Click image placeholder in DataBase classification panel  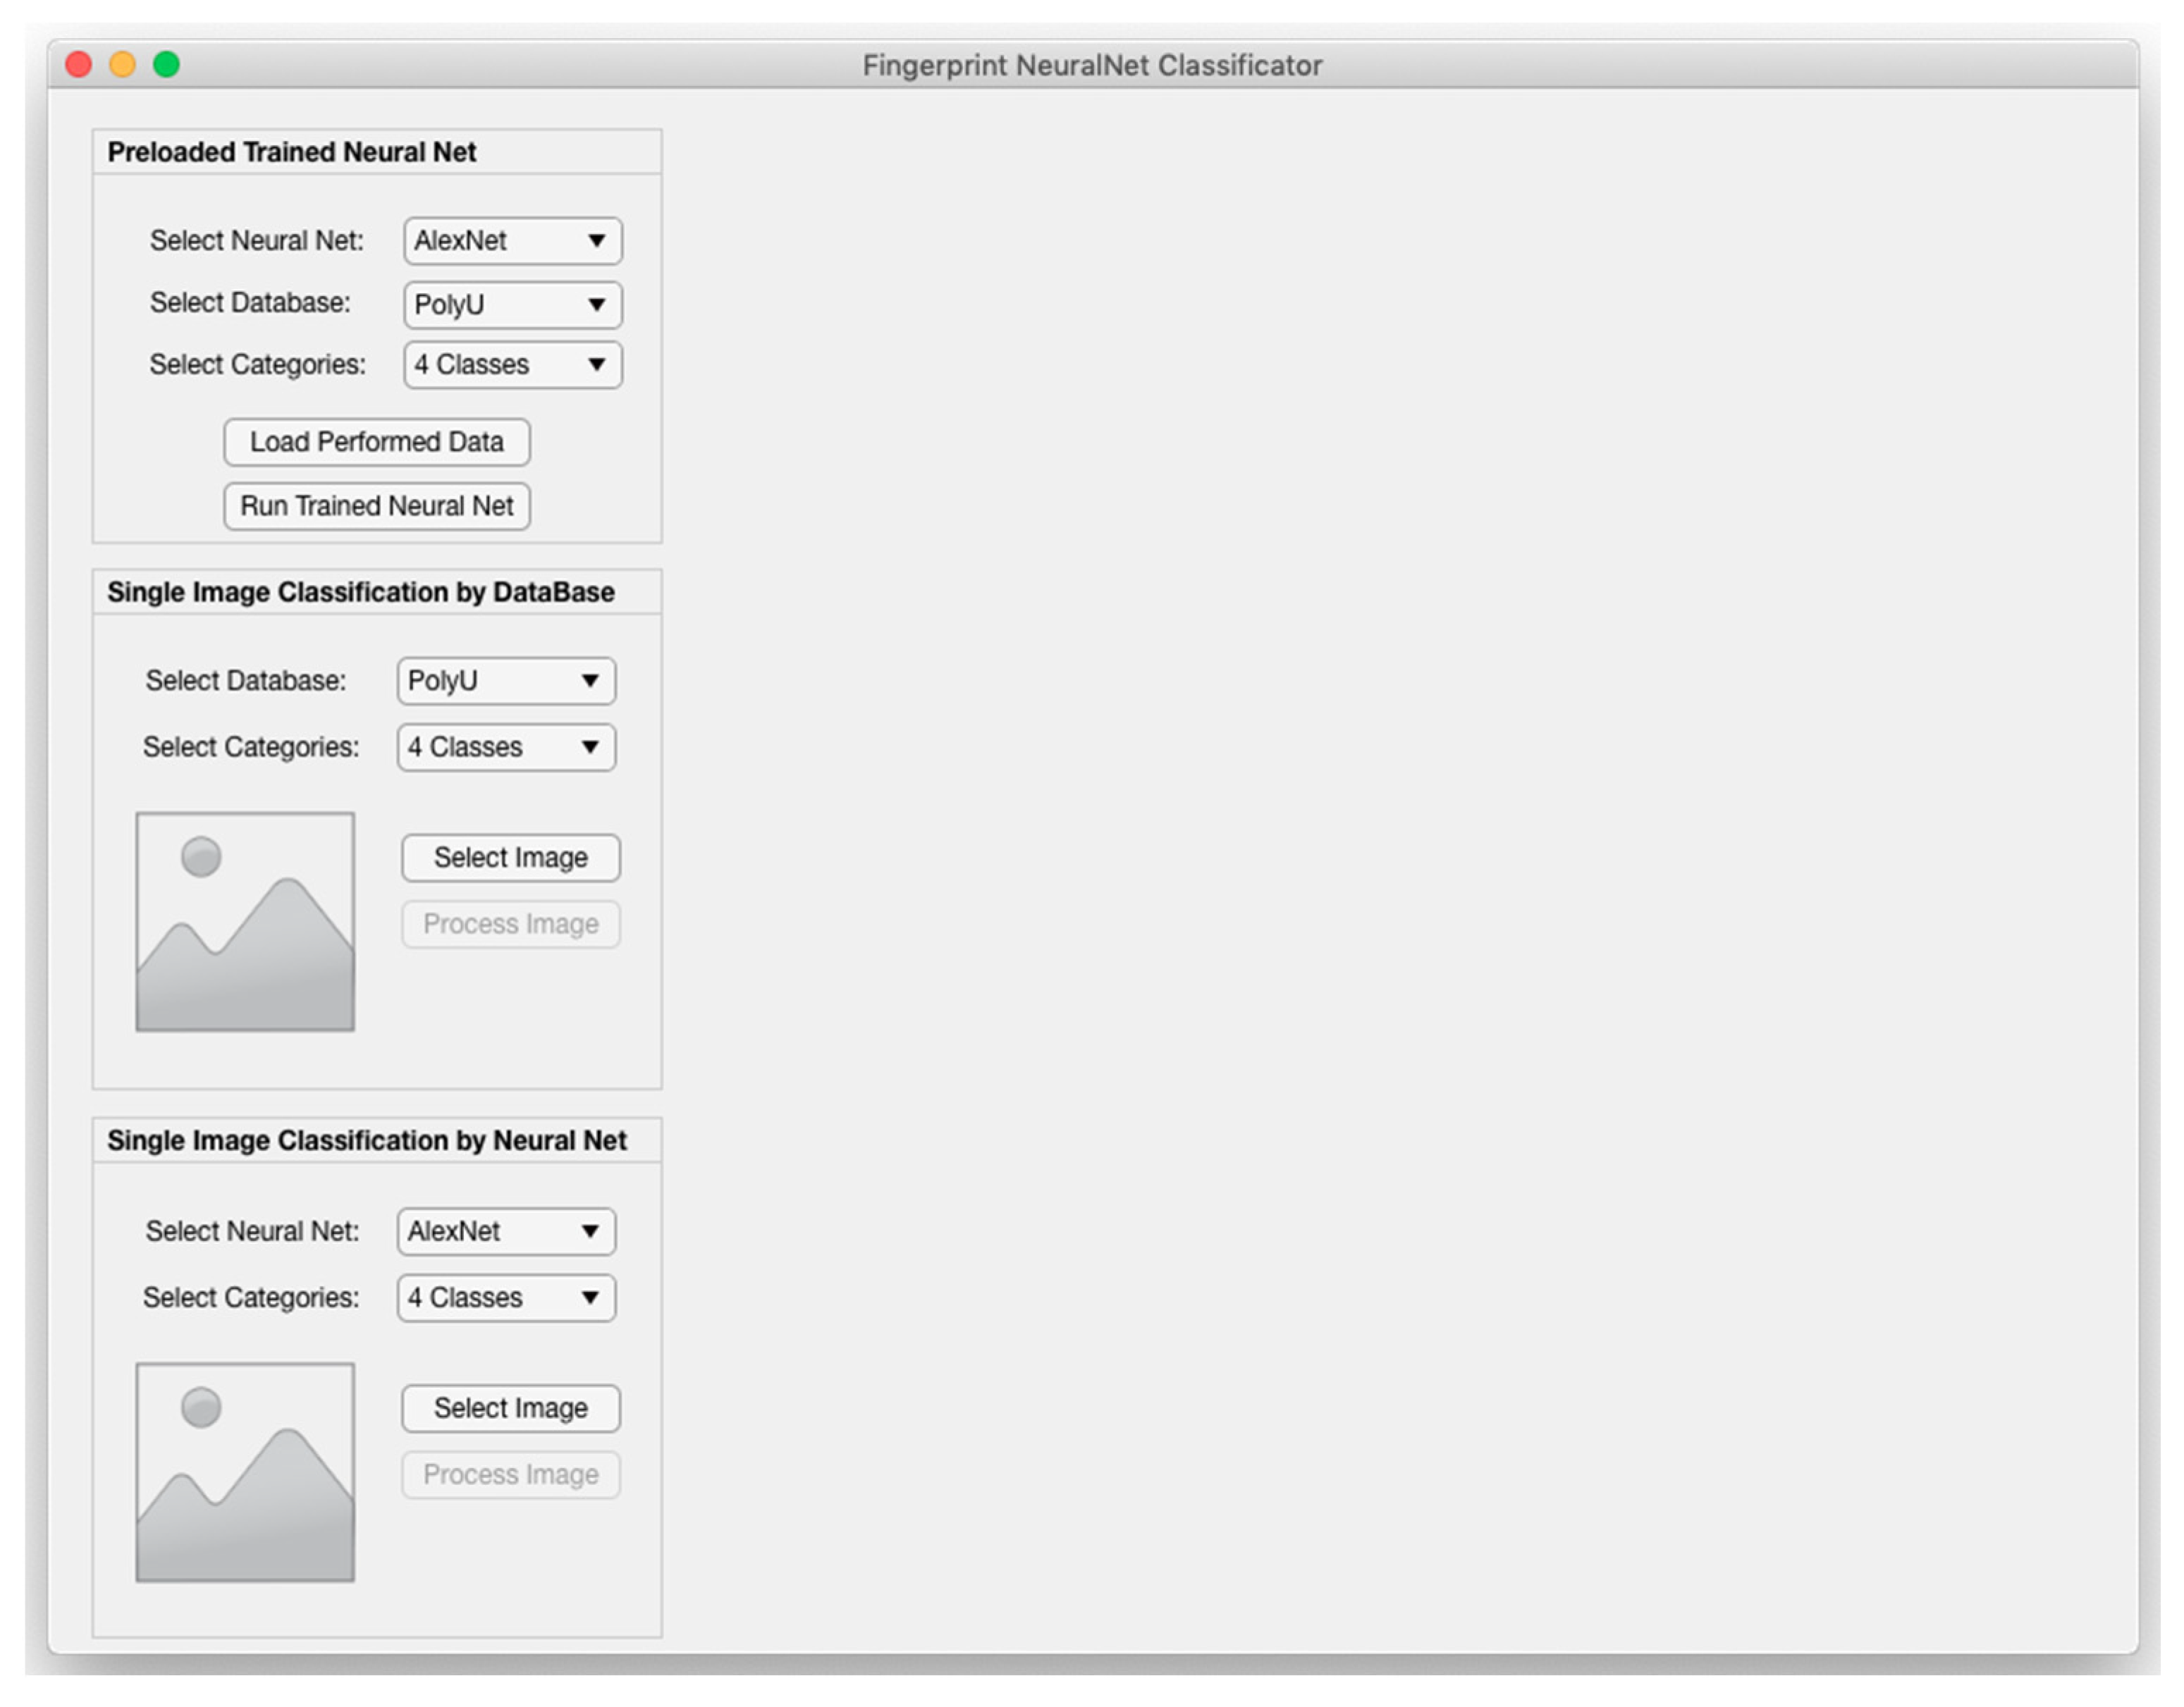(245, 922)
